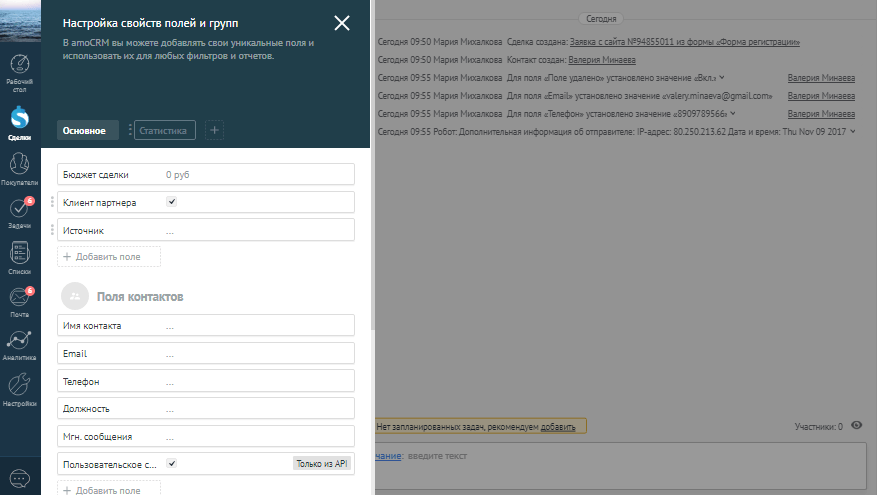Click the Email contact field input

point(257,354)
